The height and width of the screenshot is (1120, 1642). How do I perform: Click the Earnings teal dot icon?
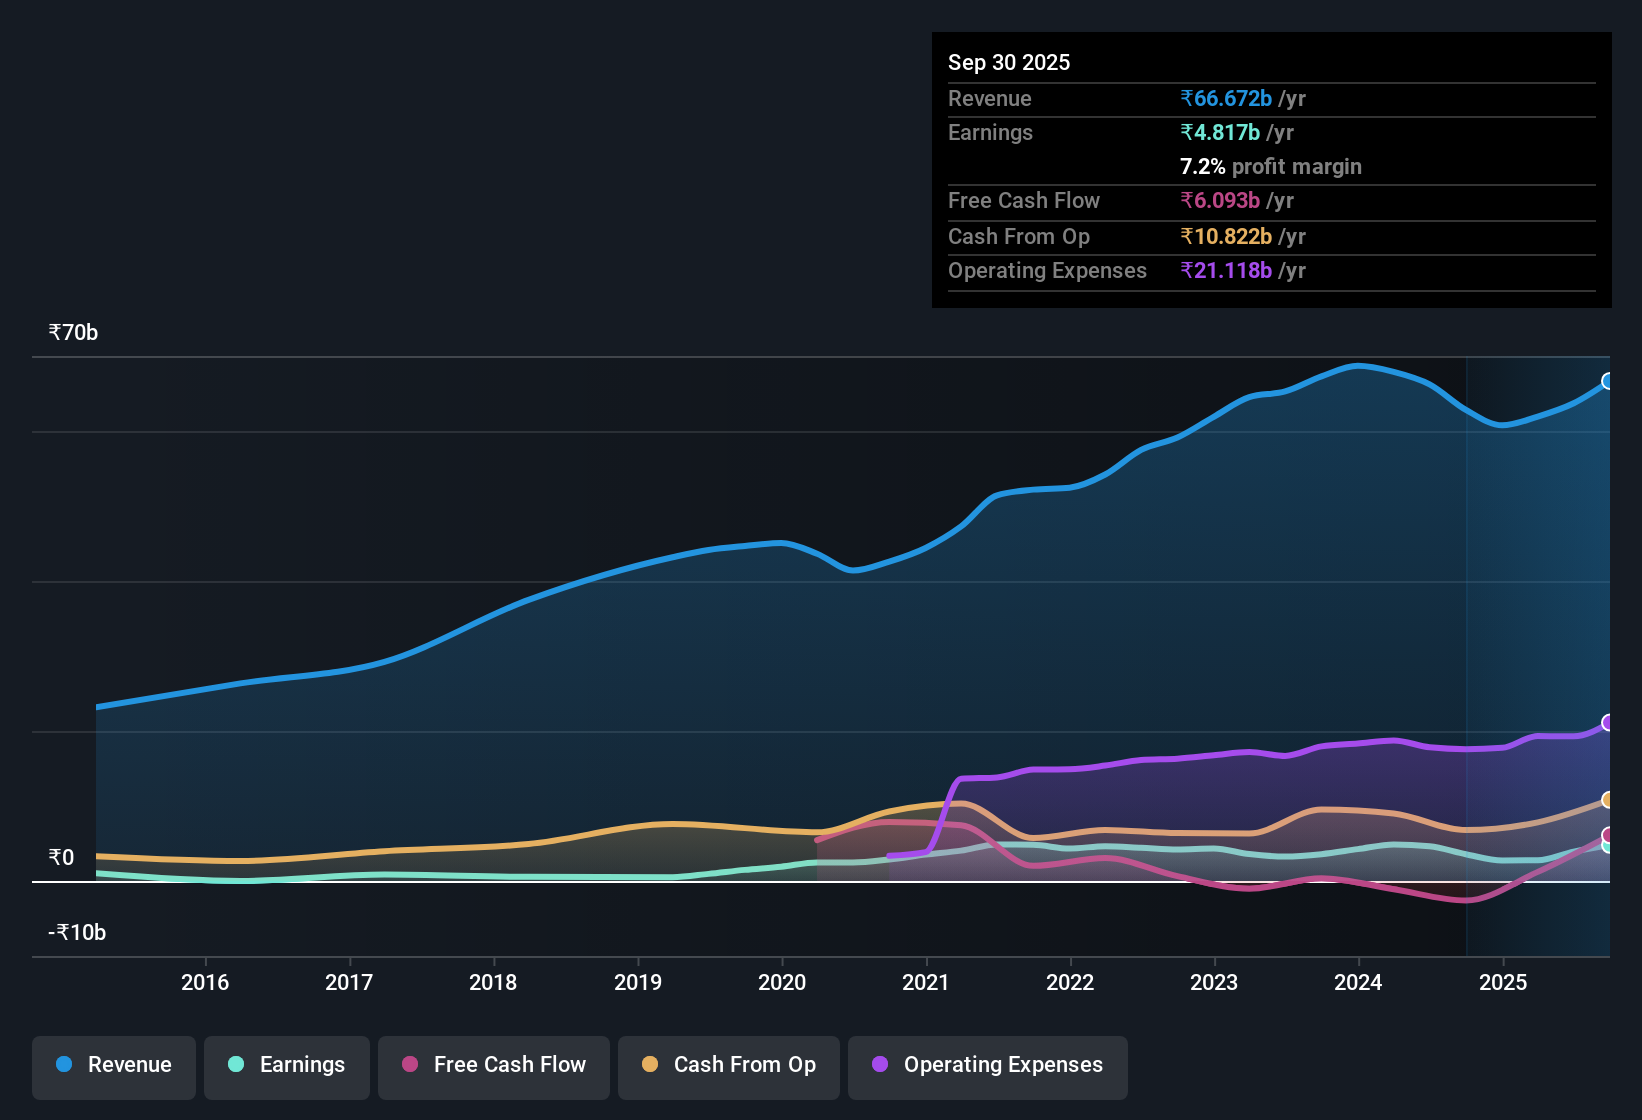click(x=236, y=1065)
